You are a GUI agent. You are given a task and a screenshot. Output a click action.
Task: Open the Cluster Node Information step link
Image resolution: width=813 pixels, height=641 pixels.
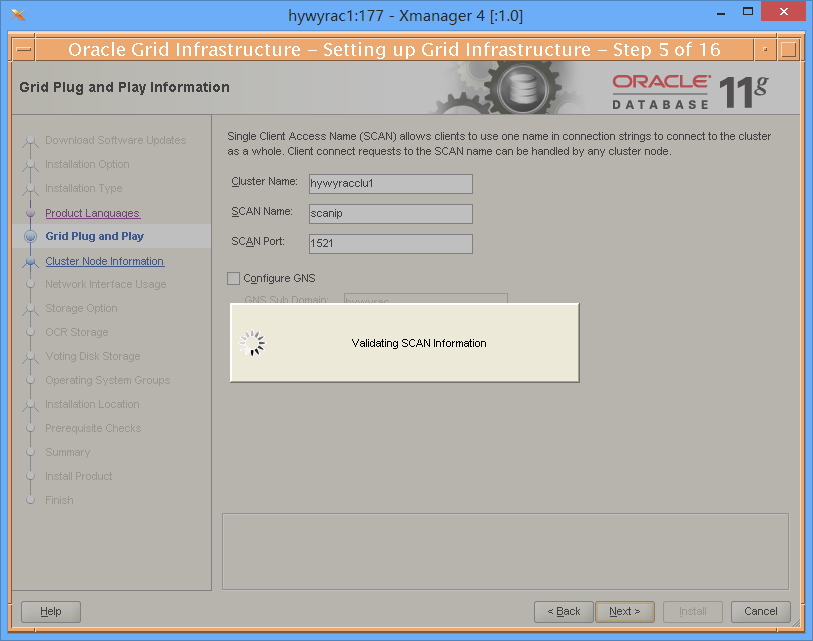coord(105,261)
